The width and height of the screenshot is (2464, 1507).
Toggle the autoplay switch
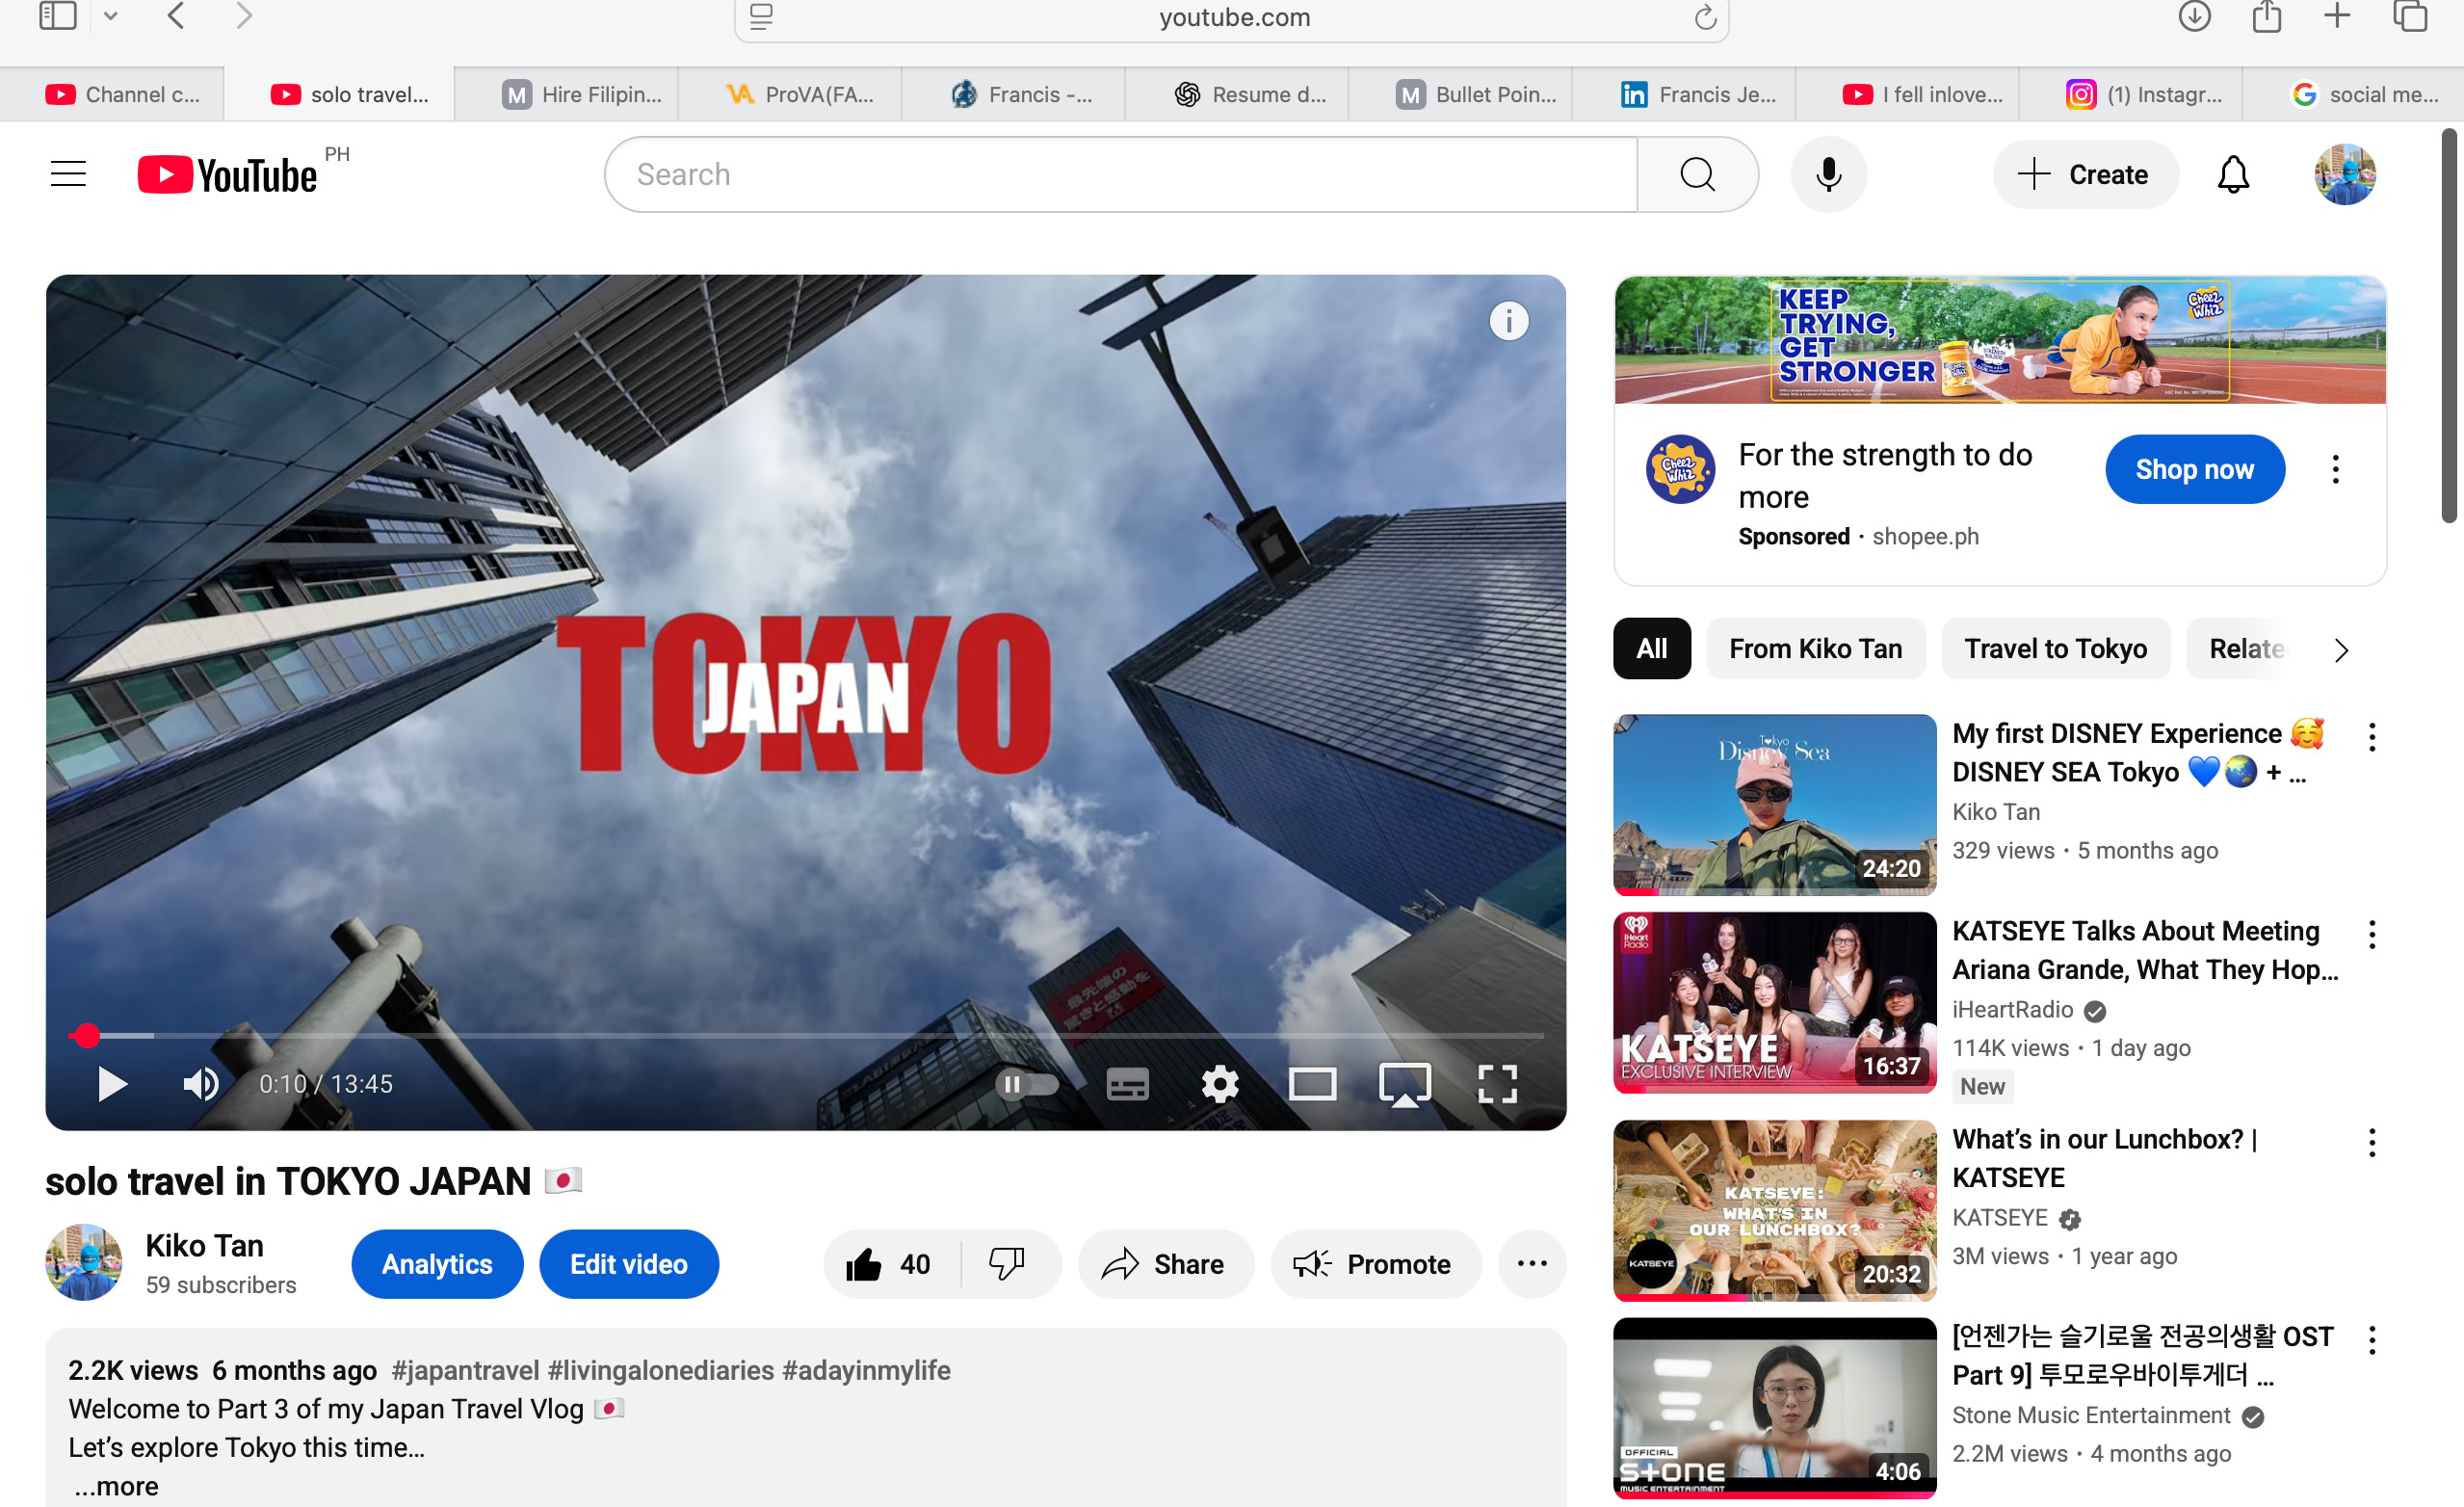click(1026, 1084)
